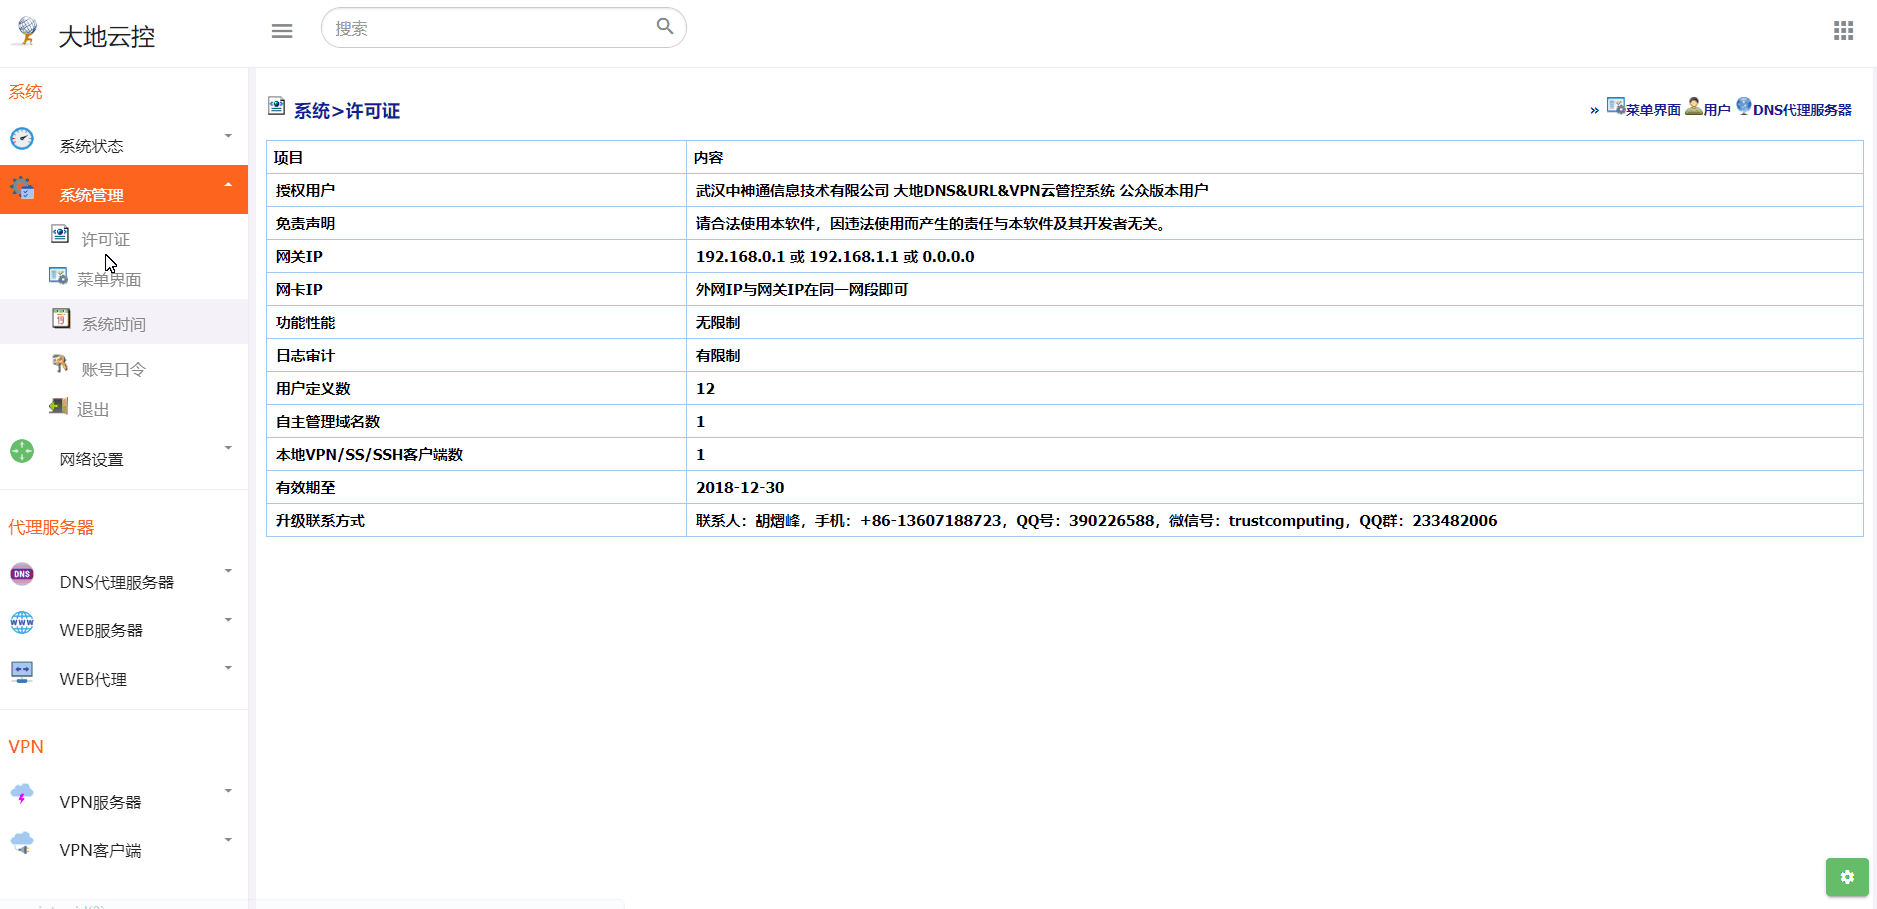Click the search magnifier icon
This screenshot has height=909, width=1877.
coord(665,26)
